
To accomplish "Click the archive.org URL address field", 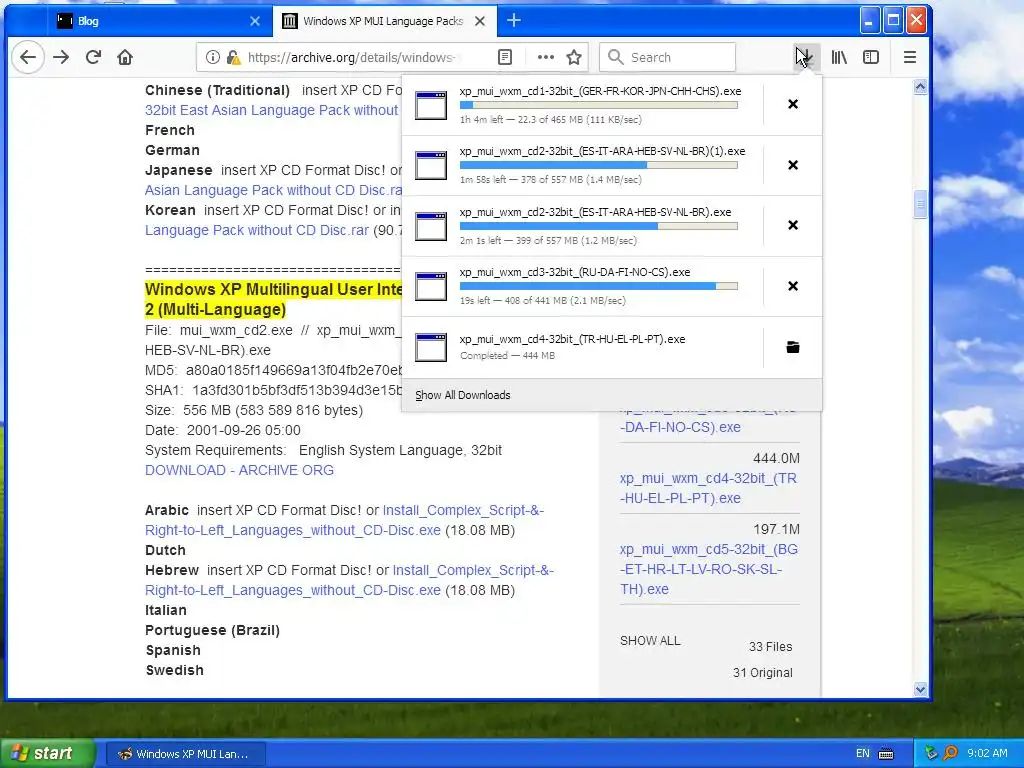I will click(353, 57).
